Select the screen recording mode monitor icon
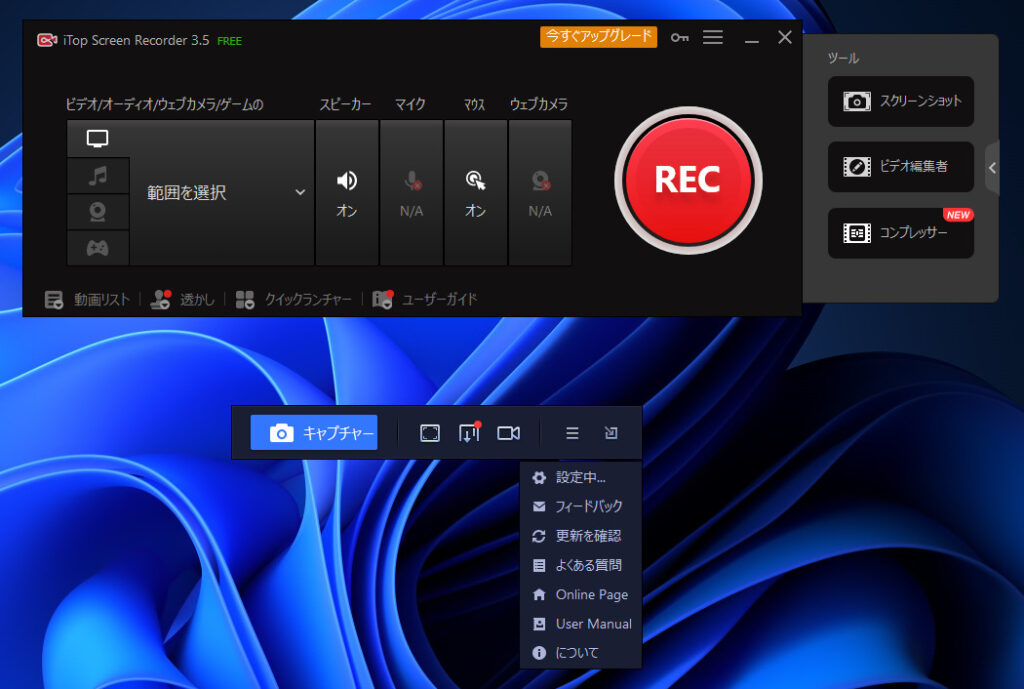This screenshot has height=689, width=1024. pyautogui.click(x=97, y=138)
